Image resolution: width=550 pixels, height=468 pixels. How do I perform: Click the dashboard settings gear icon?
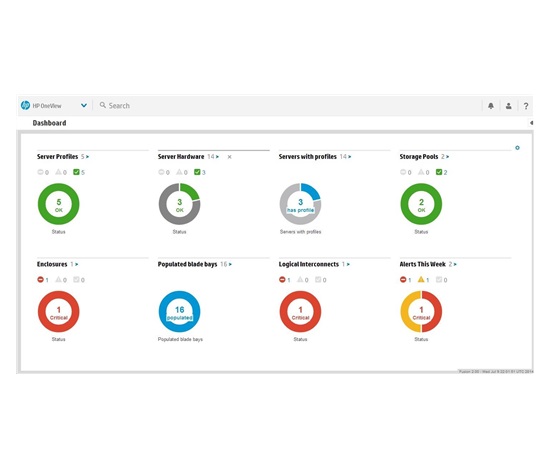coord(517,148)
